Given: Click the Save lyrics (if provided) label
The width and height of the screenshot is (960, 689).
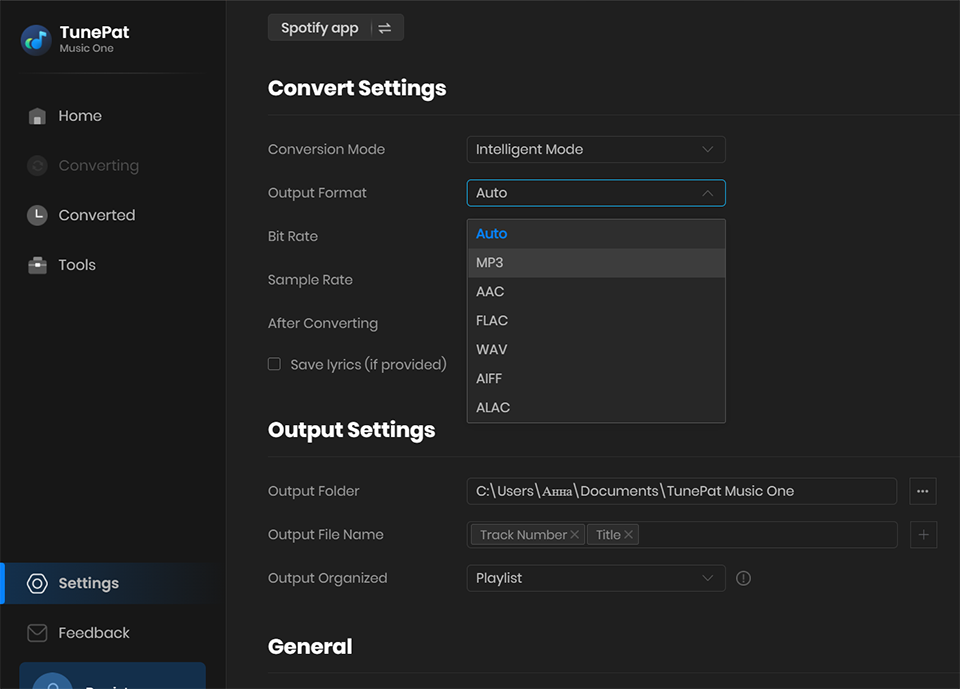Looking at the screenshot, I should pyautogui.click(x=368, y=365).
